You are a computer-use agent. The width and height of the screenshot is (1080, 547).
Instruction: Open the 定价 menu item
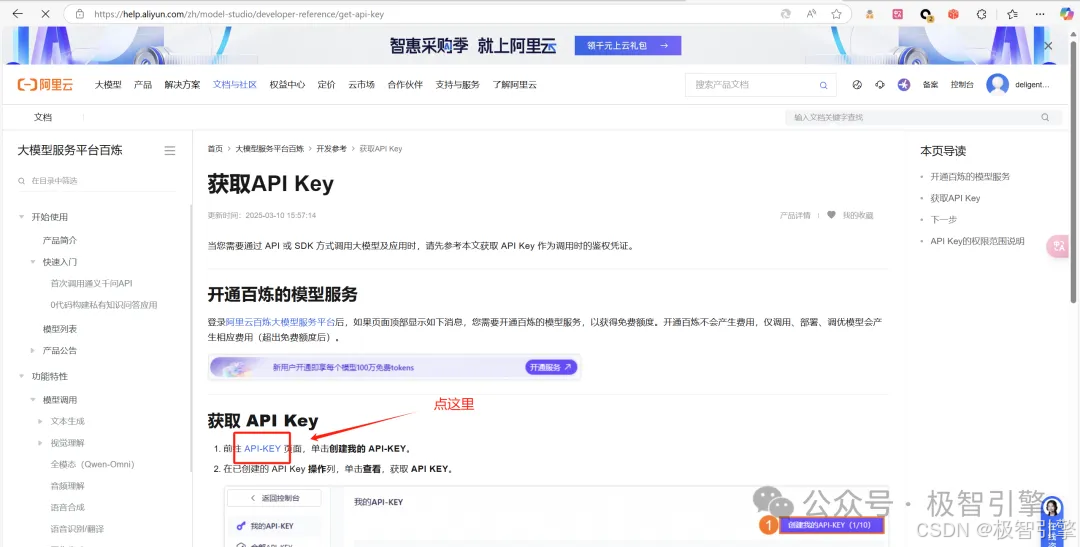326,85
